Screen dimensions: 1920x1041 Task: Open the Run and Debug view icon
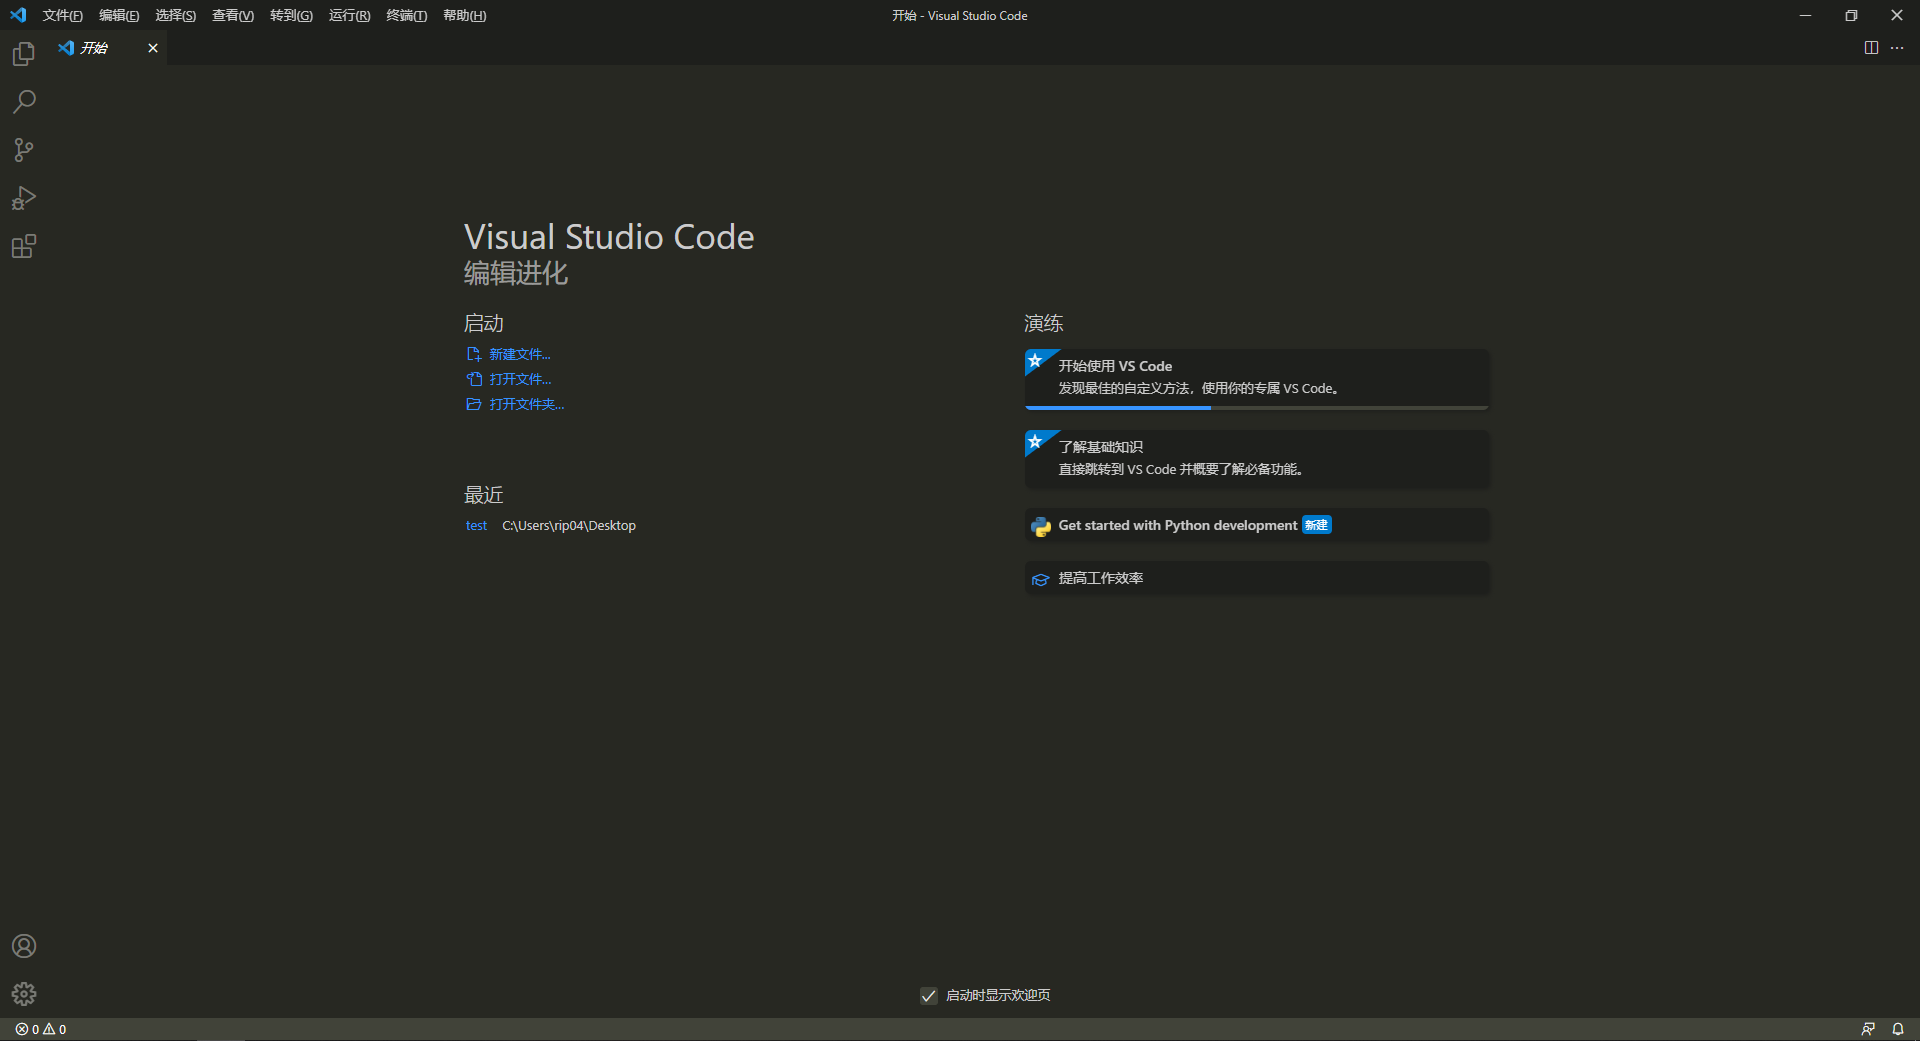(x=24, y=198)
